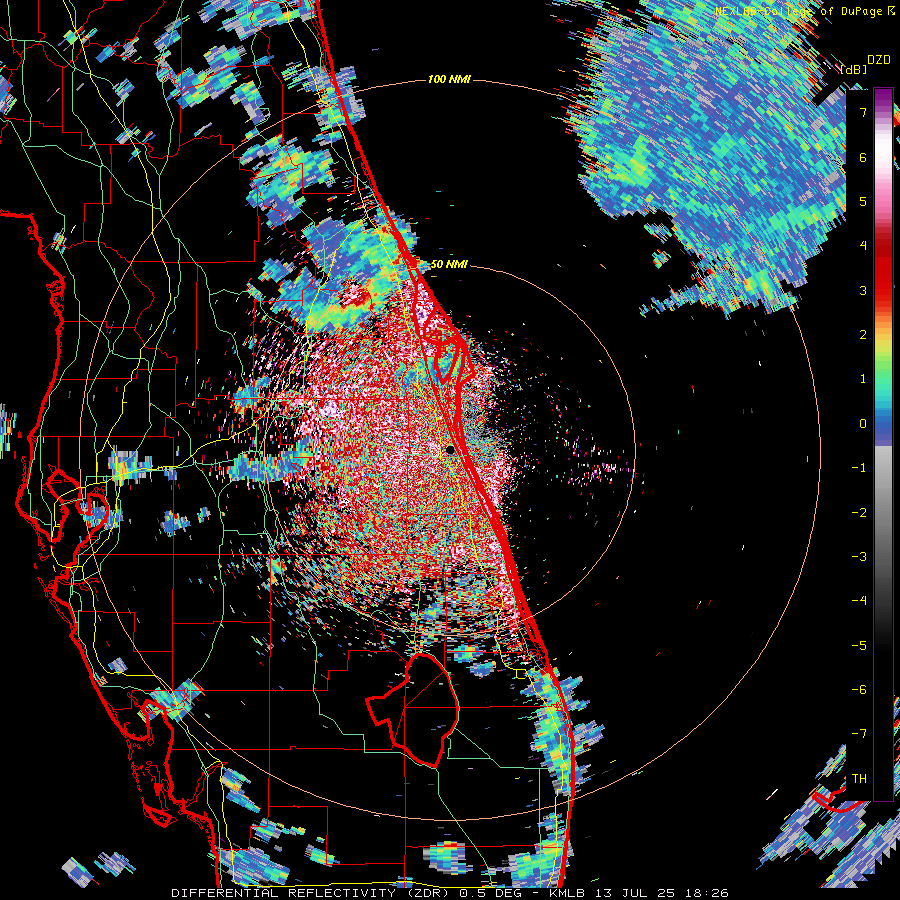900x900 pixels.
Task: Click the KMLB radar site black dot
Action: (451, 449)
